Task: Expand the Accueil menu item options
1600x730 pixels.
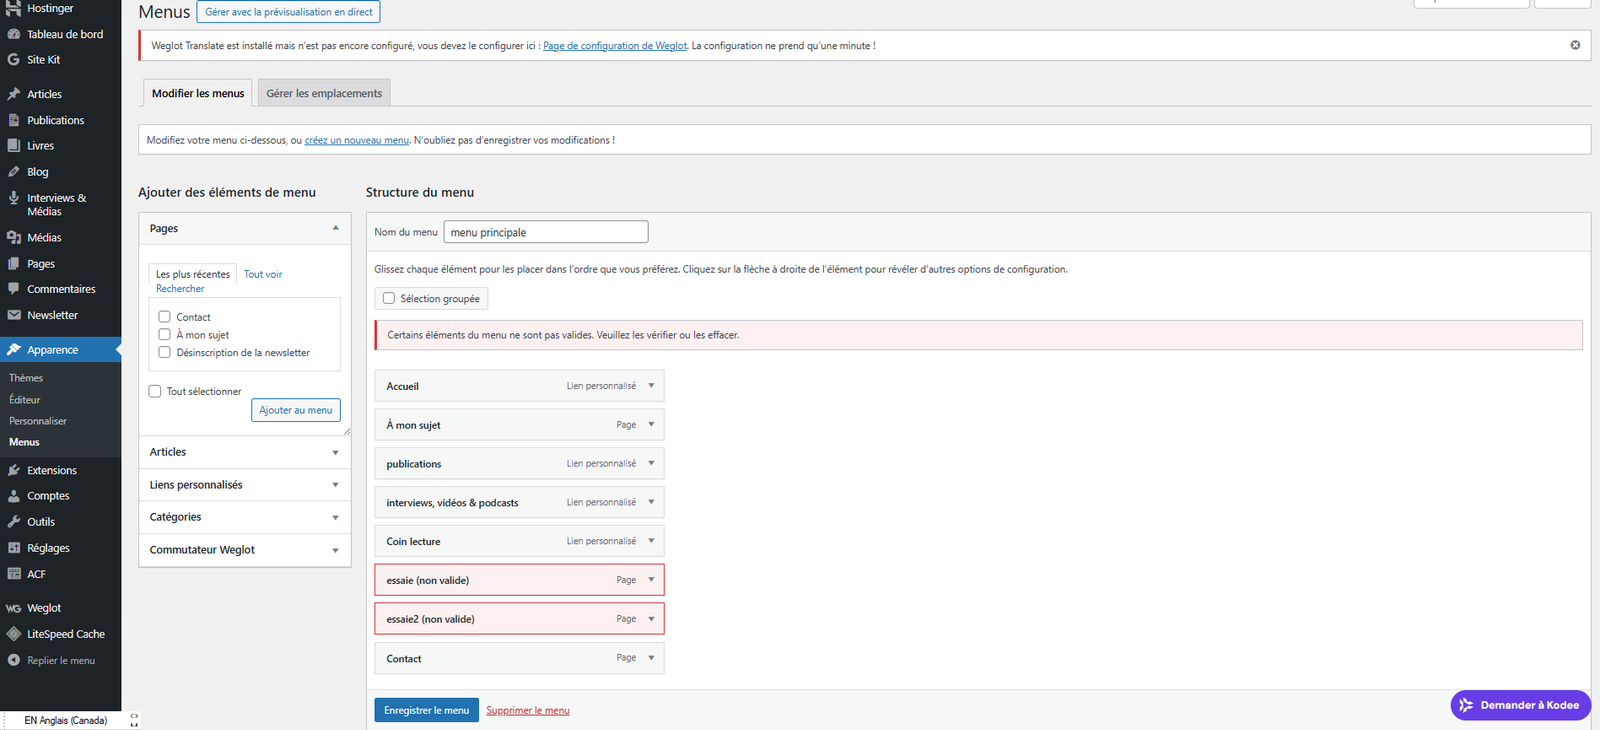Action: 651,386
